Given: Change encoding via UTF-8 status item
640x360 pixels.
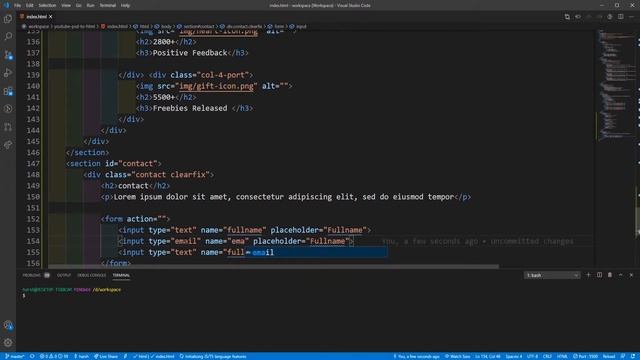Looking at the screenshot, I should [532, 356].
